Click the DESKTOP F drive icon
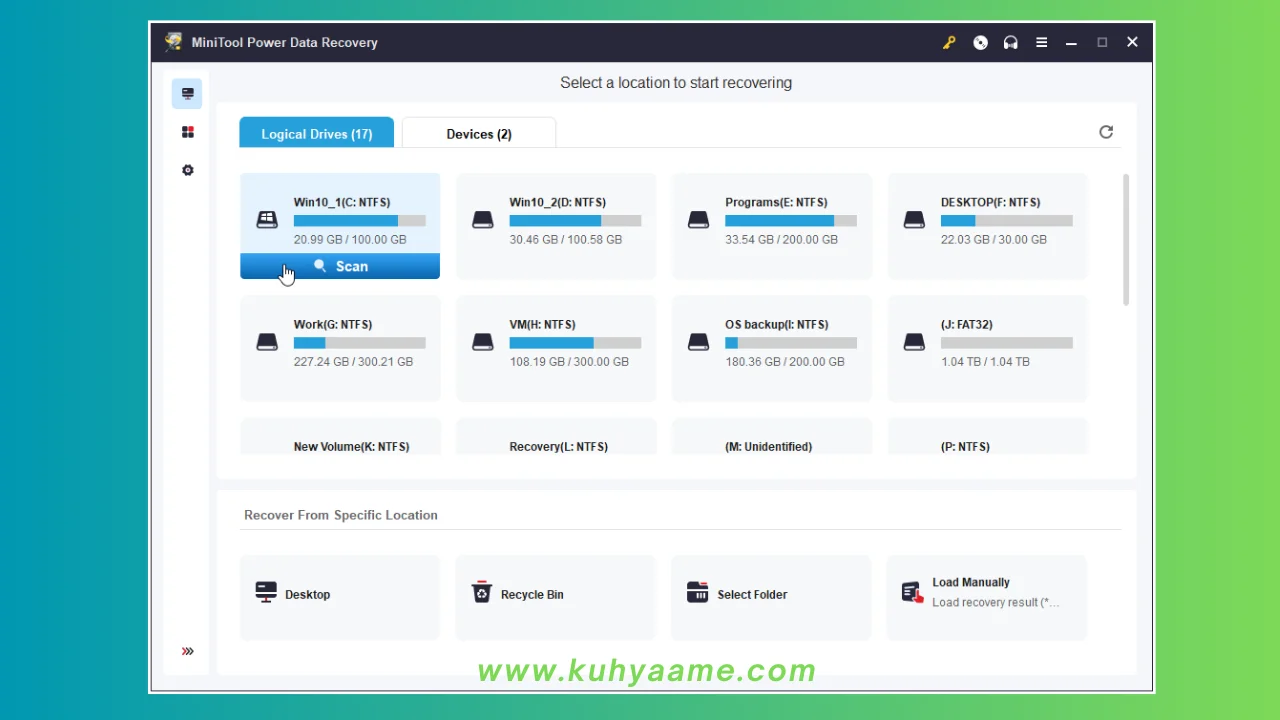Screen dimensions: 1280x720 [914, 220]
